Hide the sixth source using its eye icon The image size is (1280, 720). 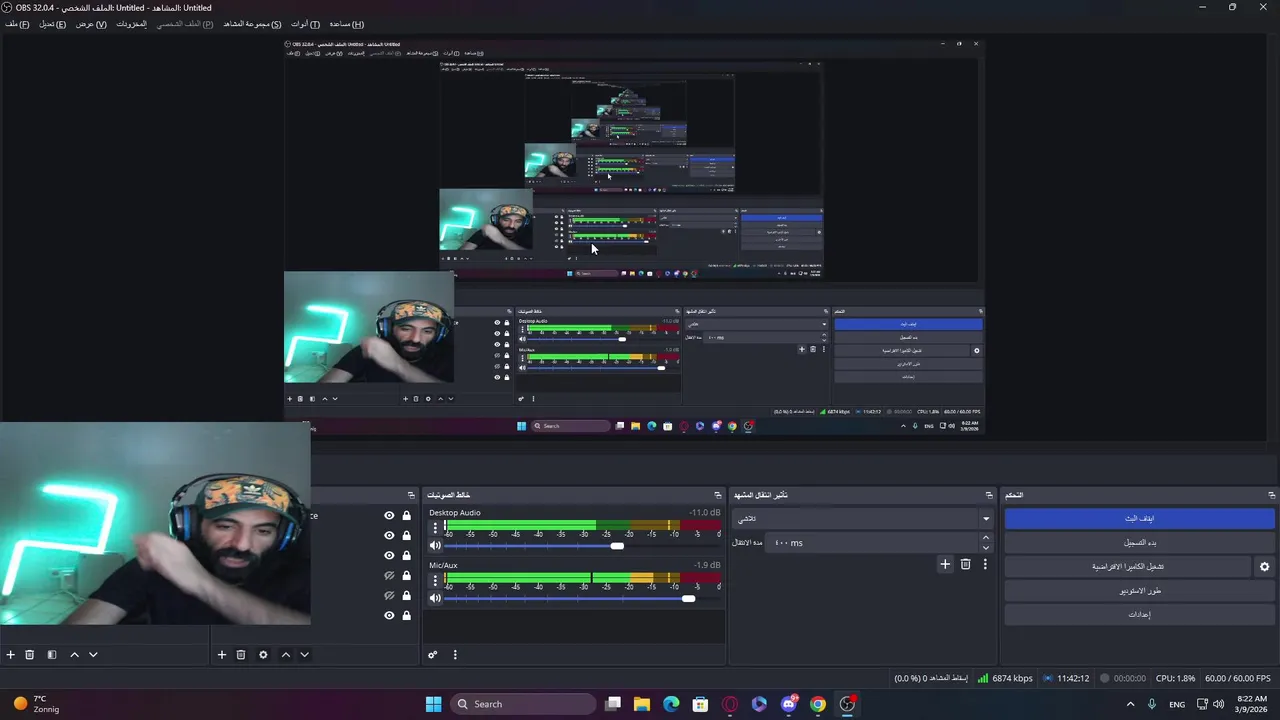pyautogui.click(x=389, y=616)
